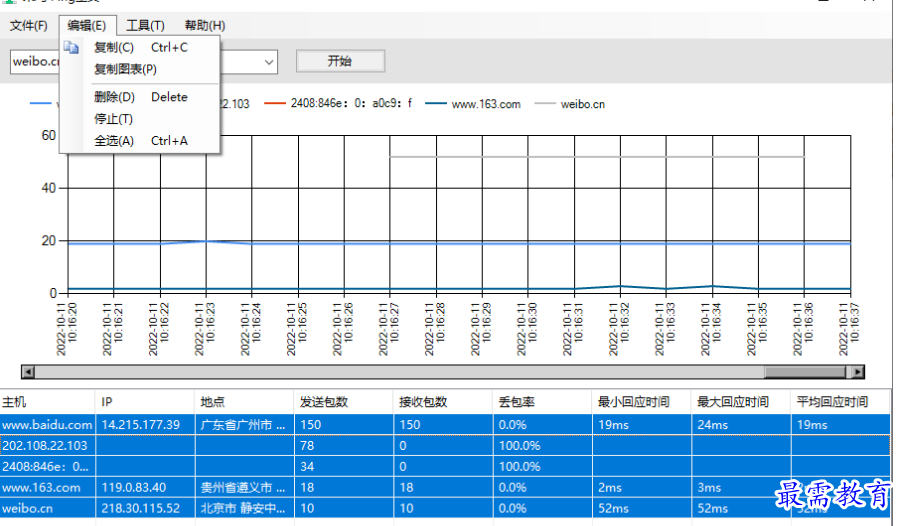Click the sent packets cell 34
899x526 pixels.
coord(344,466)
